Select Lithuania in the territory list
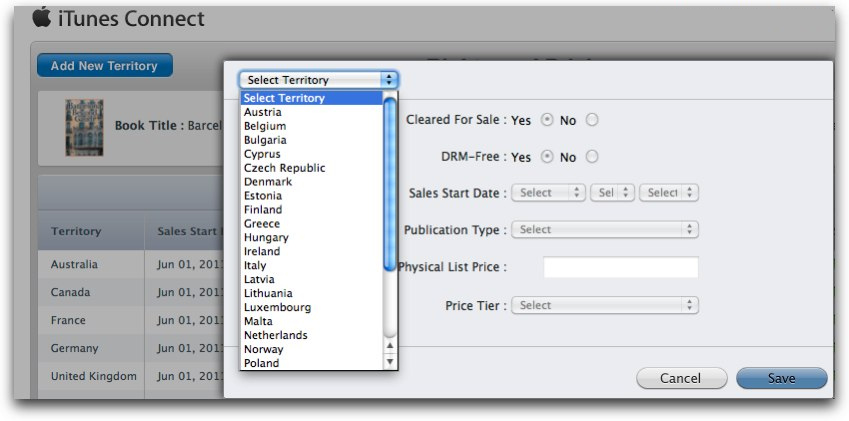This screenshot has width=849, height=421. tap(312, 293)
